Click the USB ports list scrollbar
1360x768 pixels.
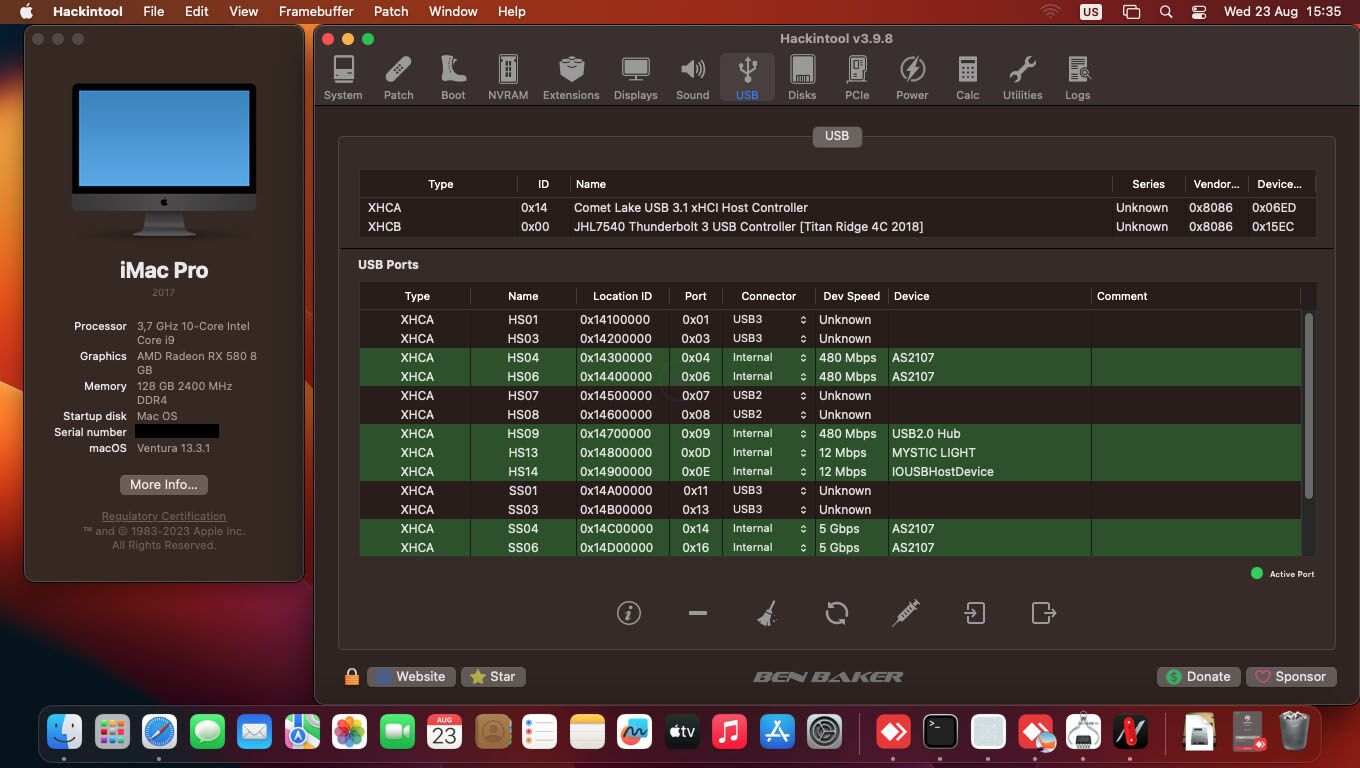(1309, 406)
